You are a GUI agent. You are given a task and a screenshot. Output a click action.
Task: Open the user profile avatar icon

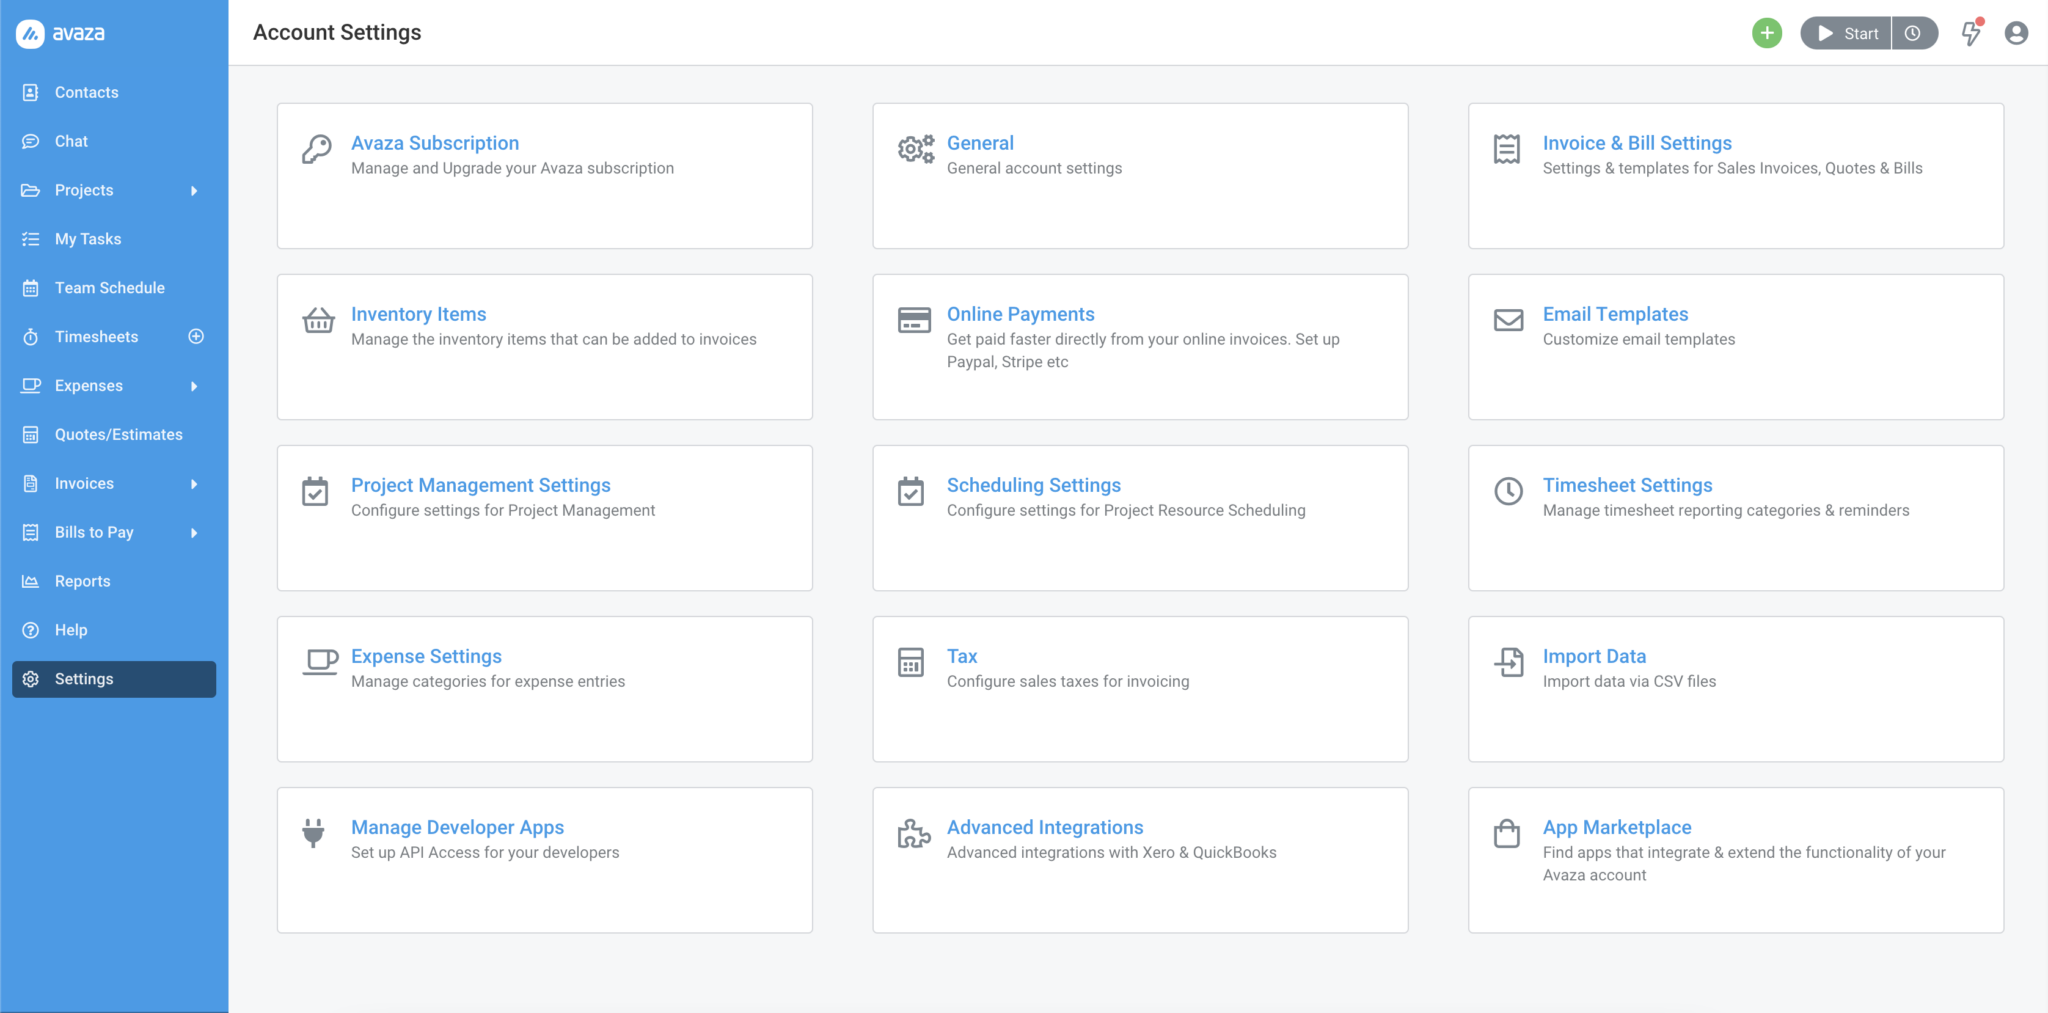coord(2016,33)
